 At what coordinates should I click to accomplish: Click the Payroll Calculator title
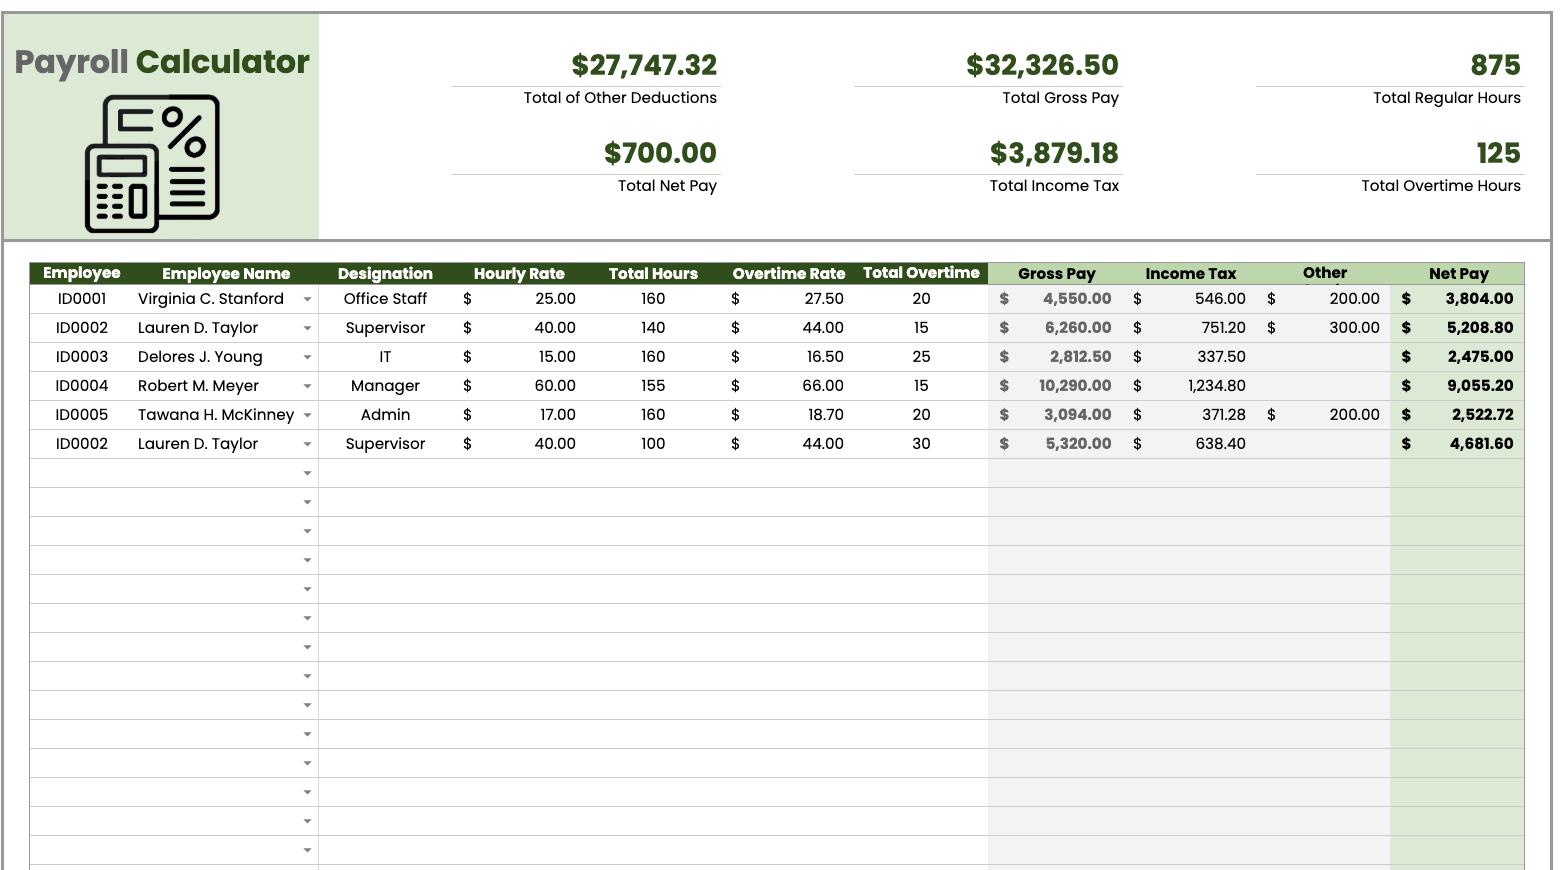162,62
